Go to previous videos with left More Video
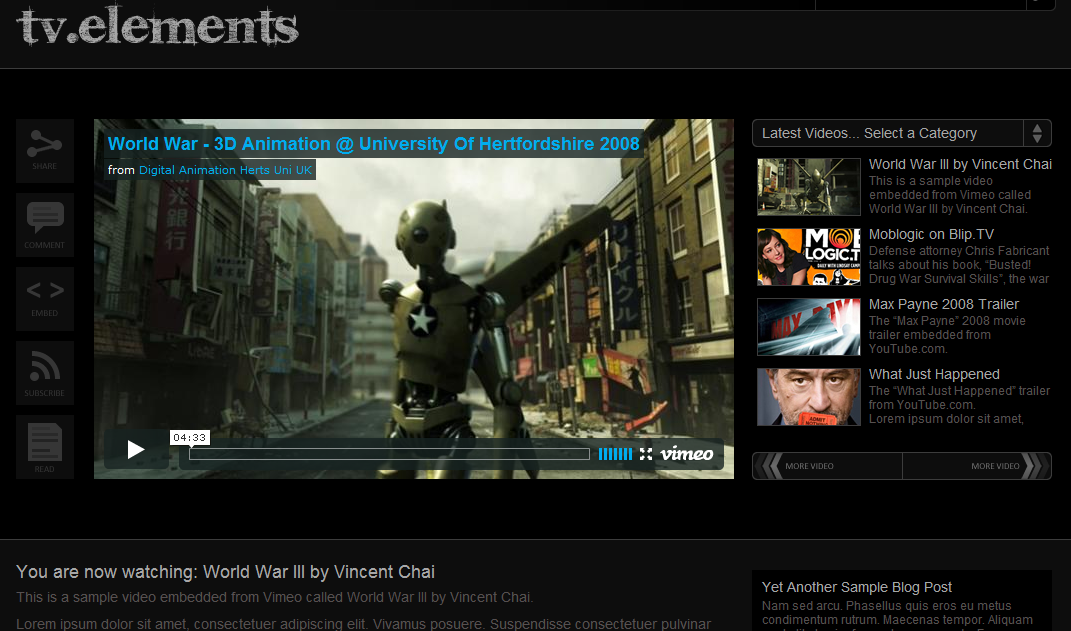The image size is (1071, 631). [x=827, y=466]
